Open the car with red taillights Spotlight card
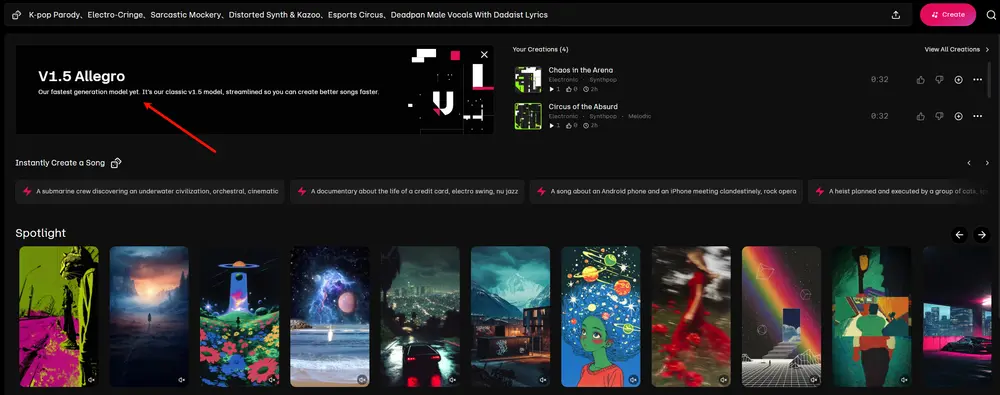 [420, 317]
